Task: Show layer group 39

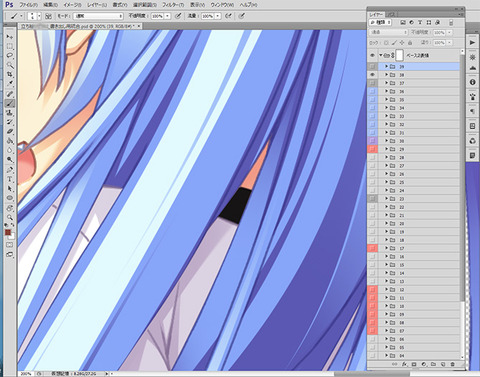Action: click(x=372, y=67)
